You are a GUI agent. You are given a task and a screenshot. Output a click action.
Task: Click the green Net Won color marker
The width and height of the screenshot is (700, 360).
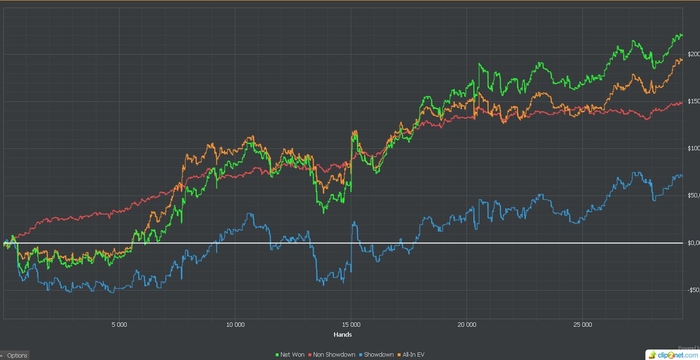(277, 355)
